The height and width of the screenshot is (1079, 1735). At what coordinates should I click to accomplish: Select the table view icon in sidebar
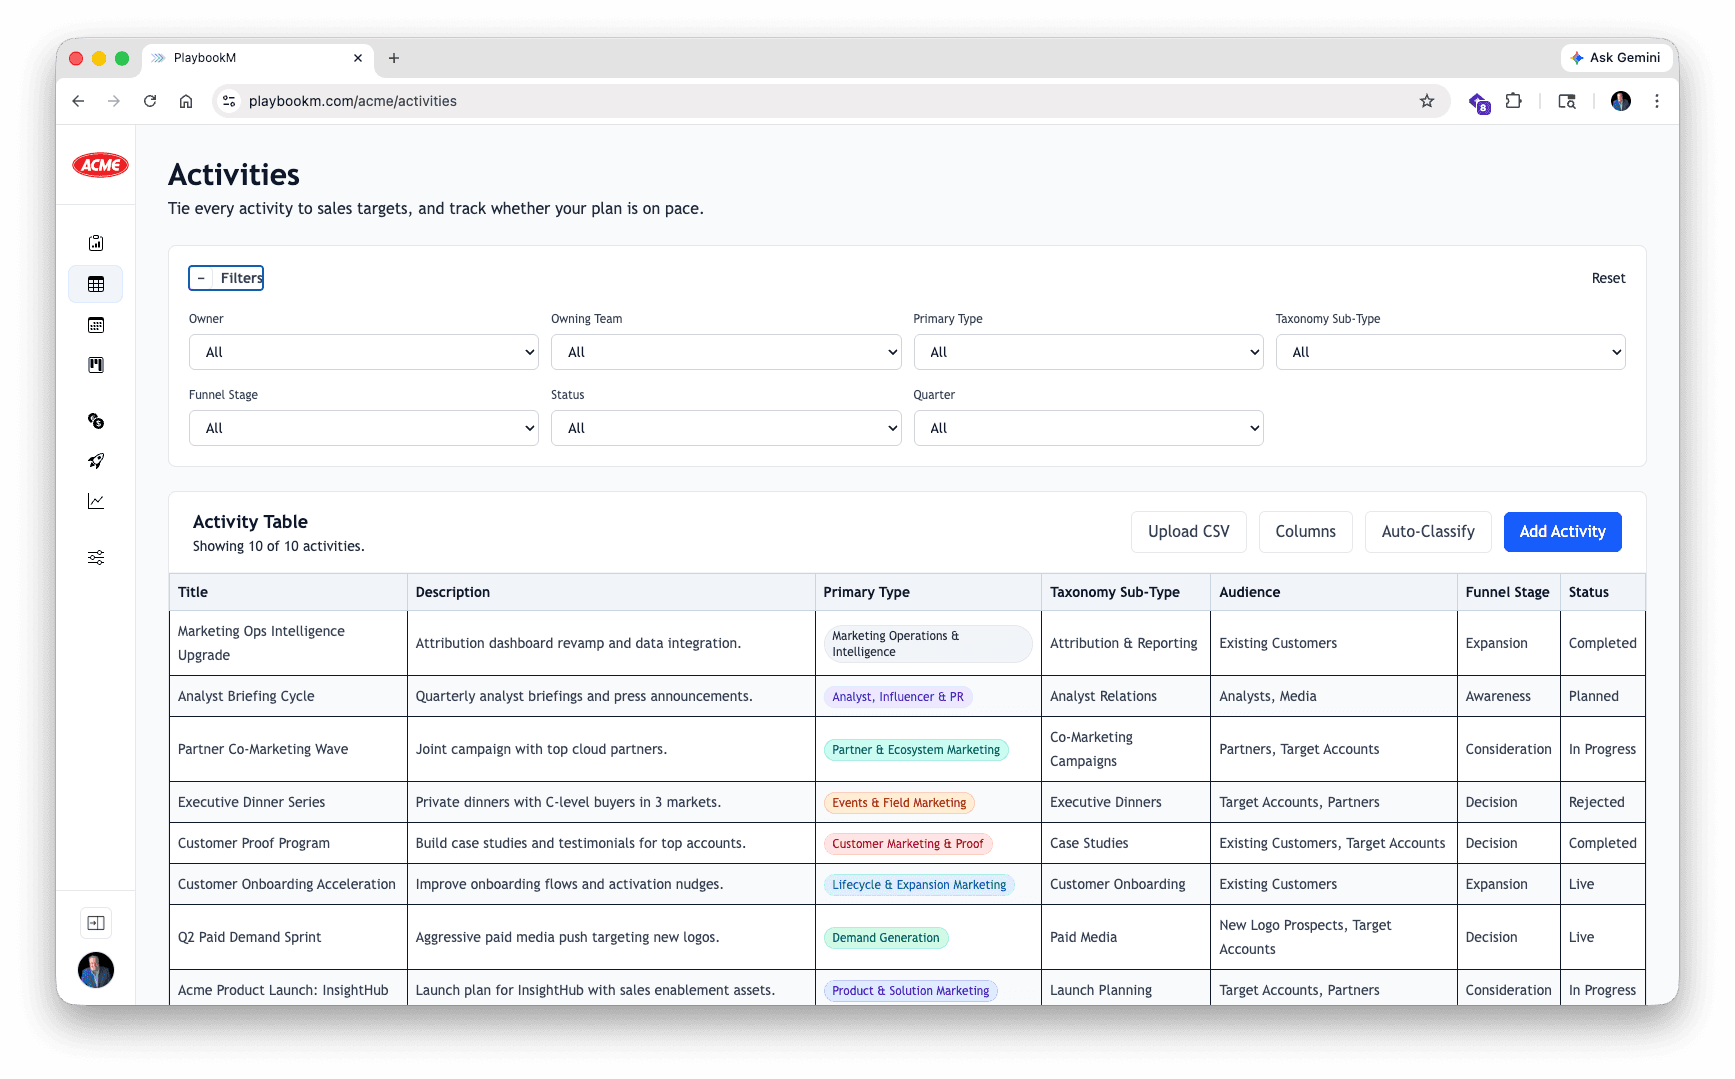(x=95, y=284)
